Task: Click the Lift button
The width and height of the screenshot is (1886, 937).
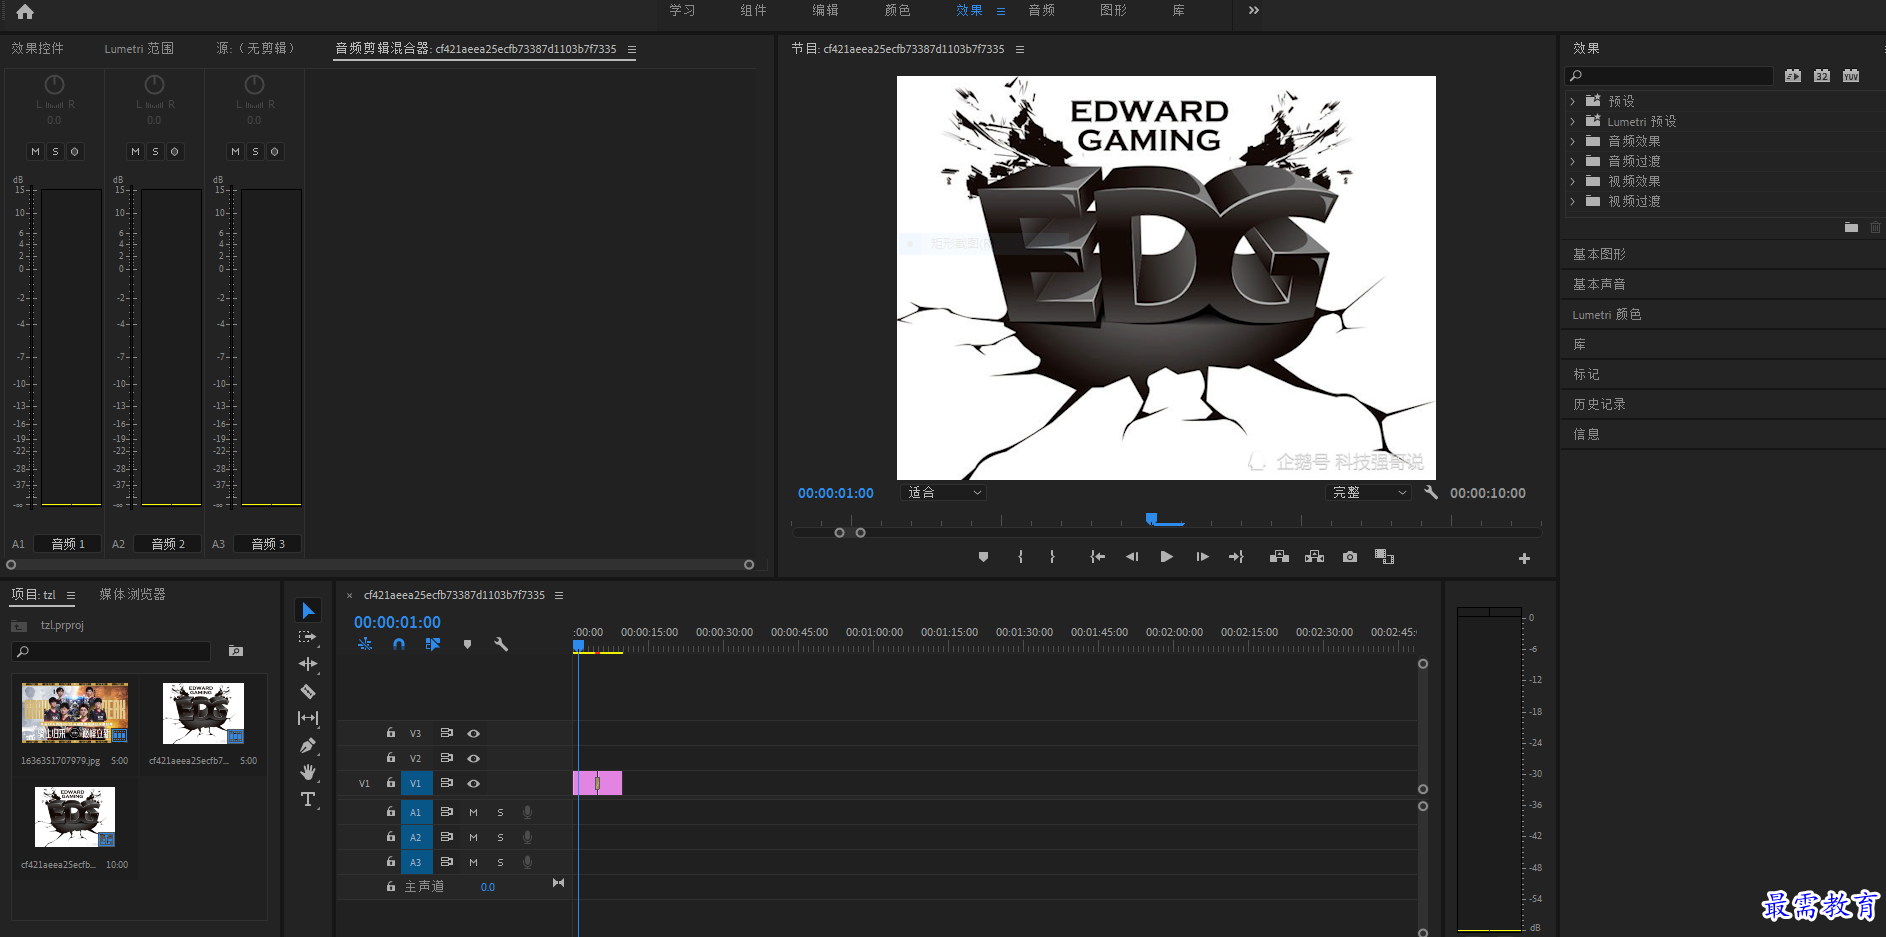Action: (1279, 557)
